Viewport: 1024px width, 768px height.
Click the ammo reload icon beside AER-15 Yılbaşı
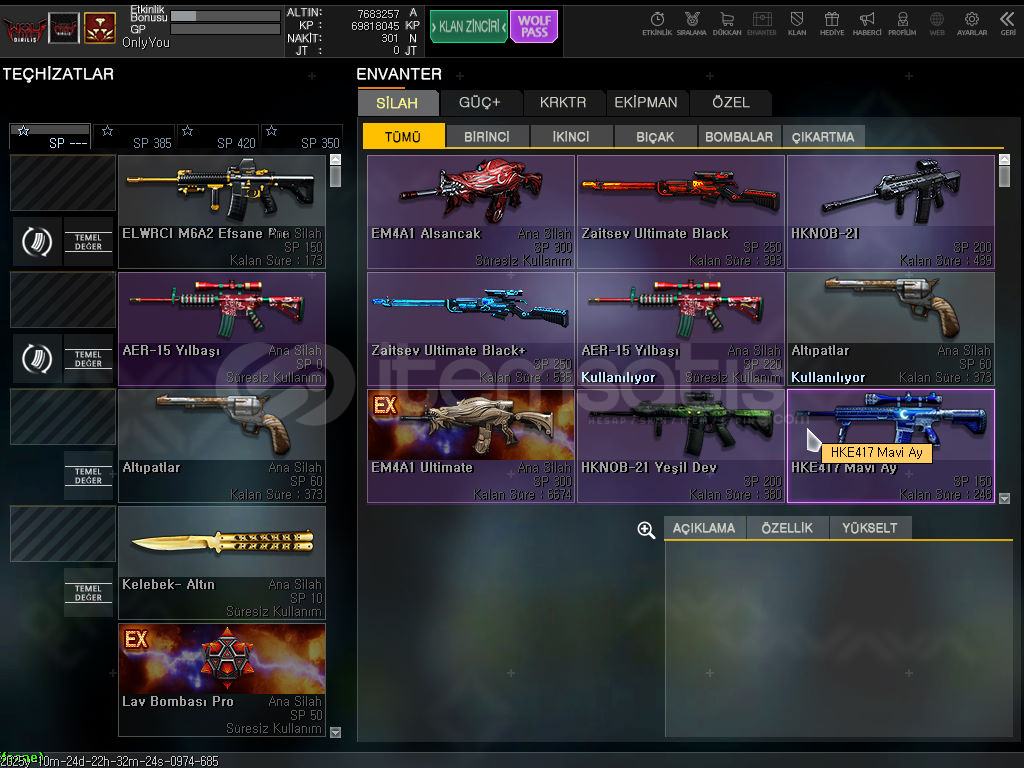[37, 359]
